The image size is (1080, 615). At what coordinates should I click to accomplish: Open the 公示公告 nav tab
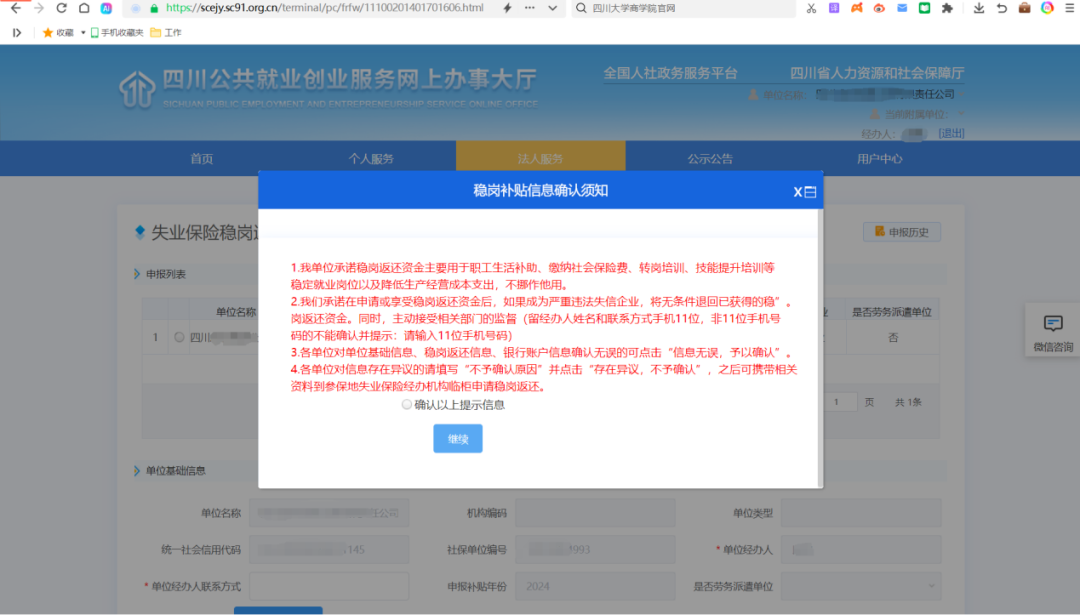(x=710, y=159)
